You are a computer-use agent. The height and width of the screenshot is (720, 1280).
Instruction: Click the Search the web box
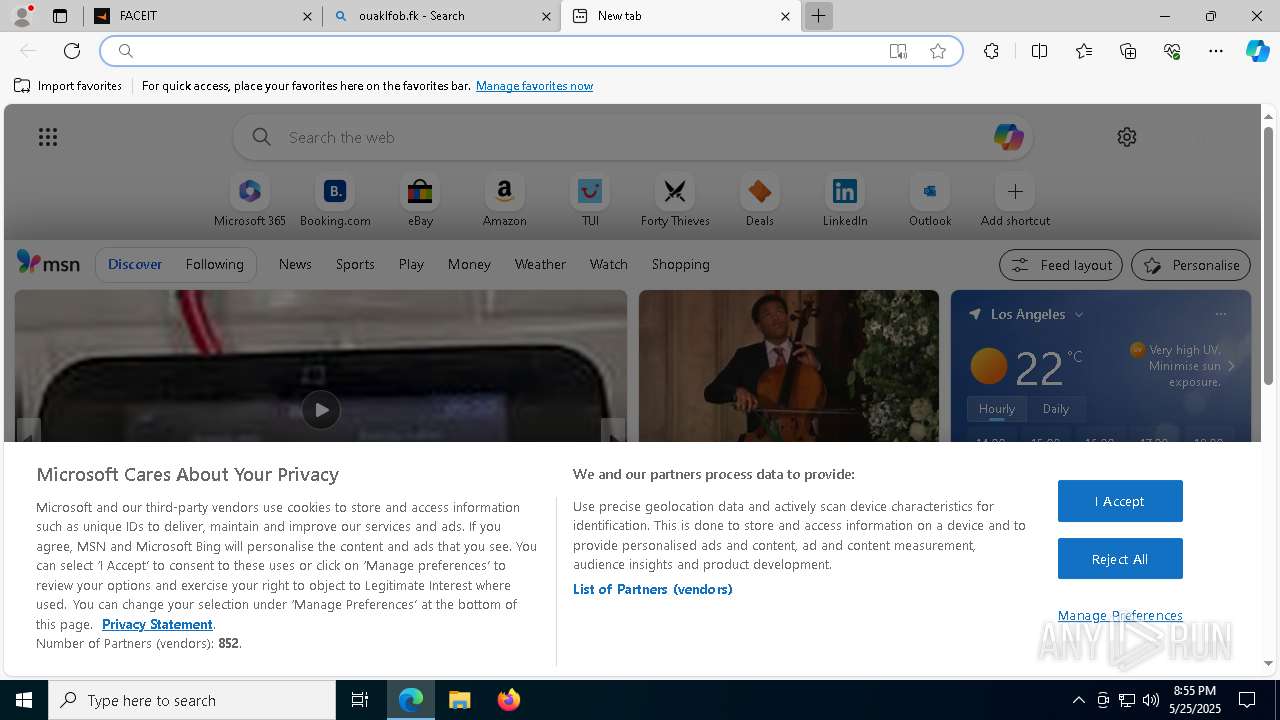click(x=632, y=137)
